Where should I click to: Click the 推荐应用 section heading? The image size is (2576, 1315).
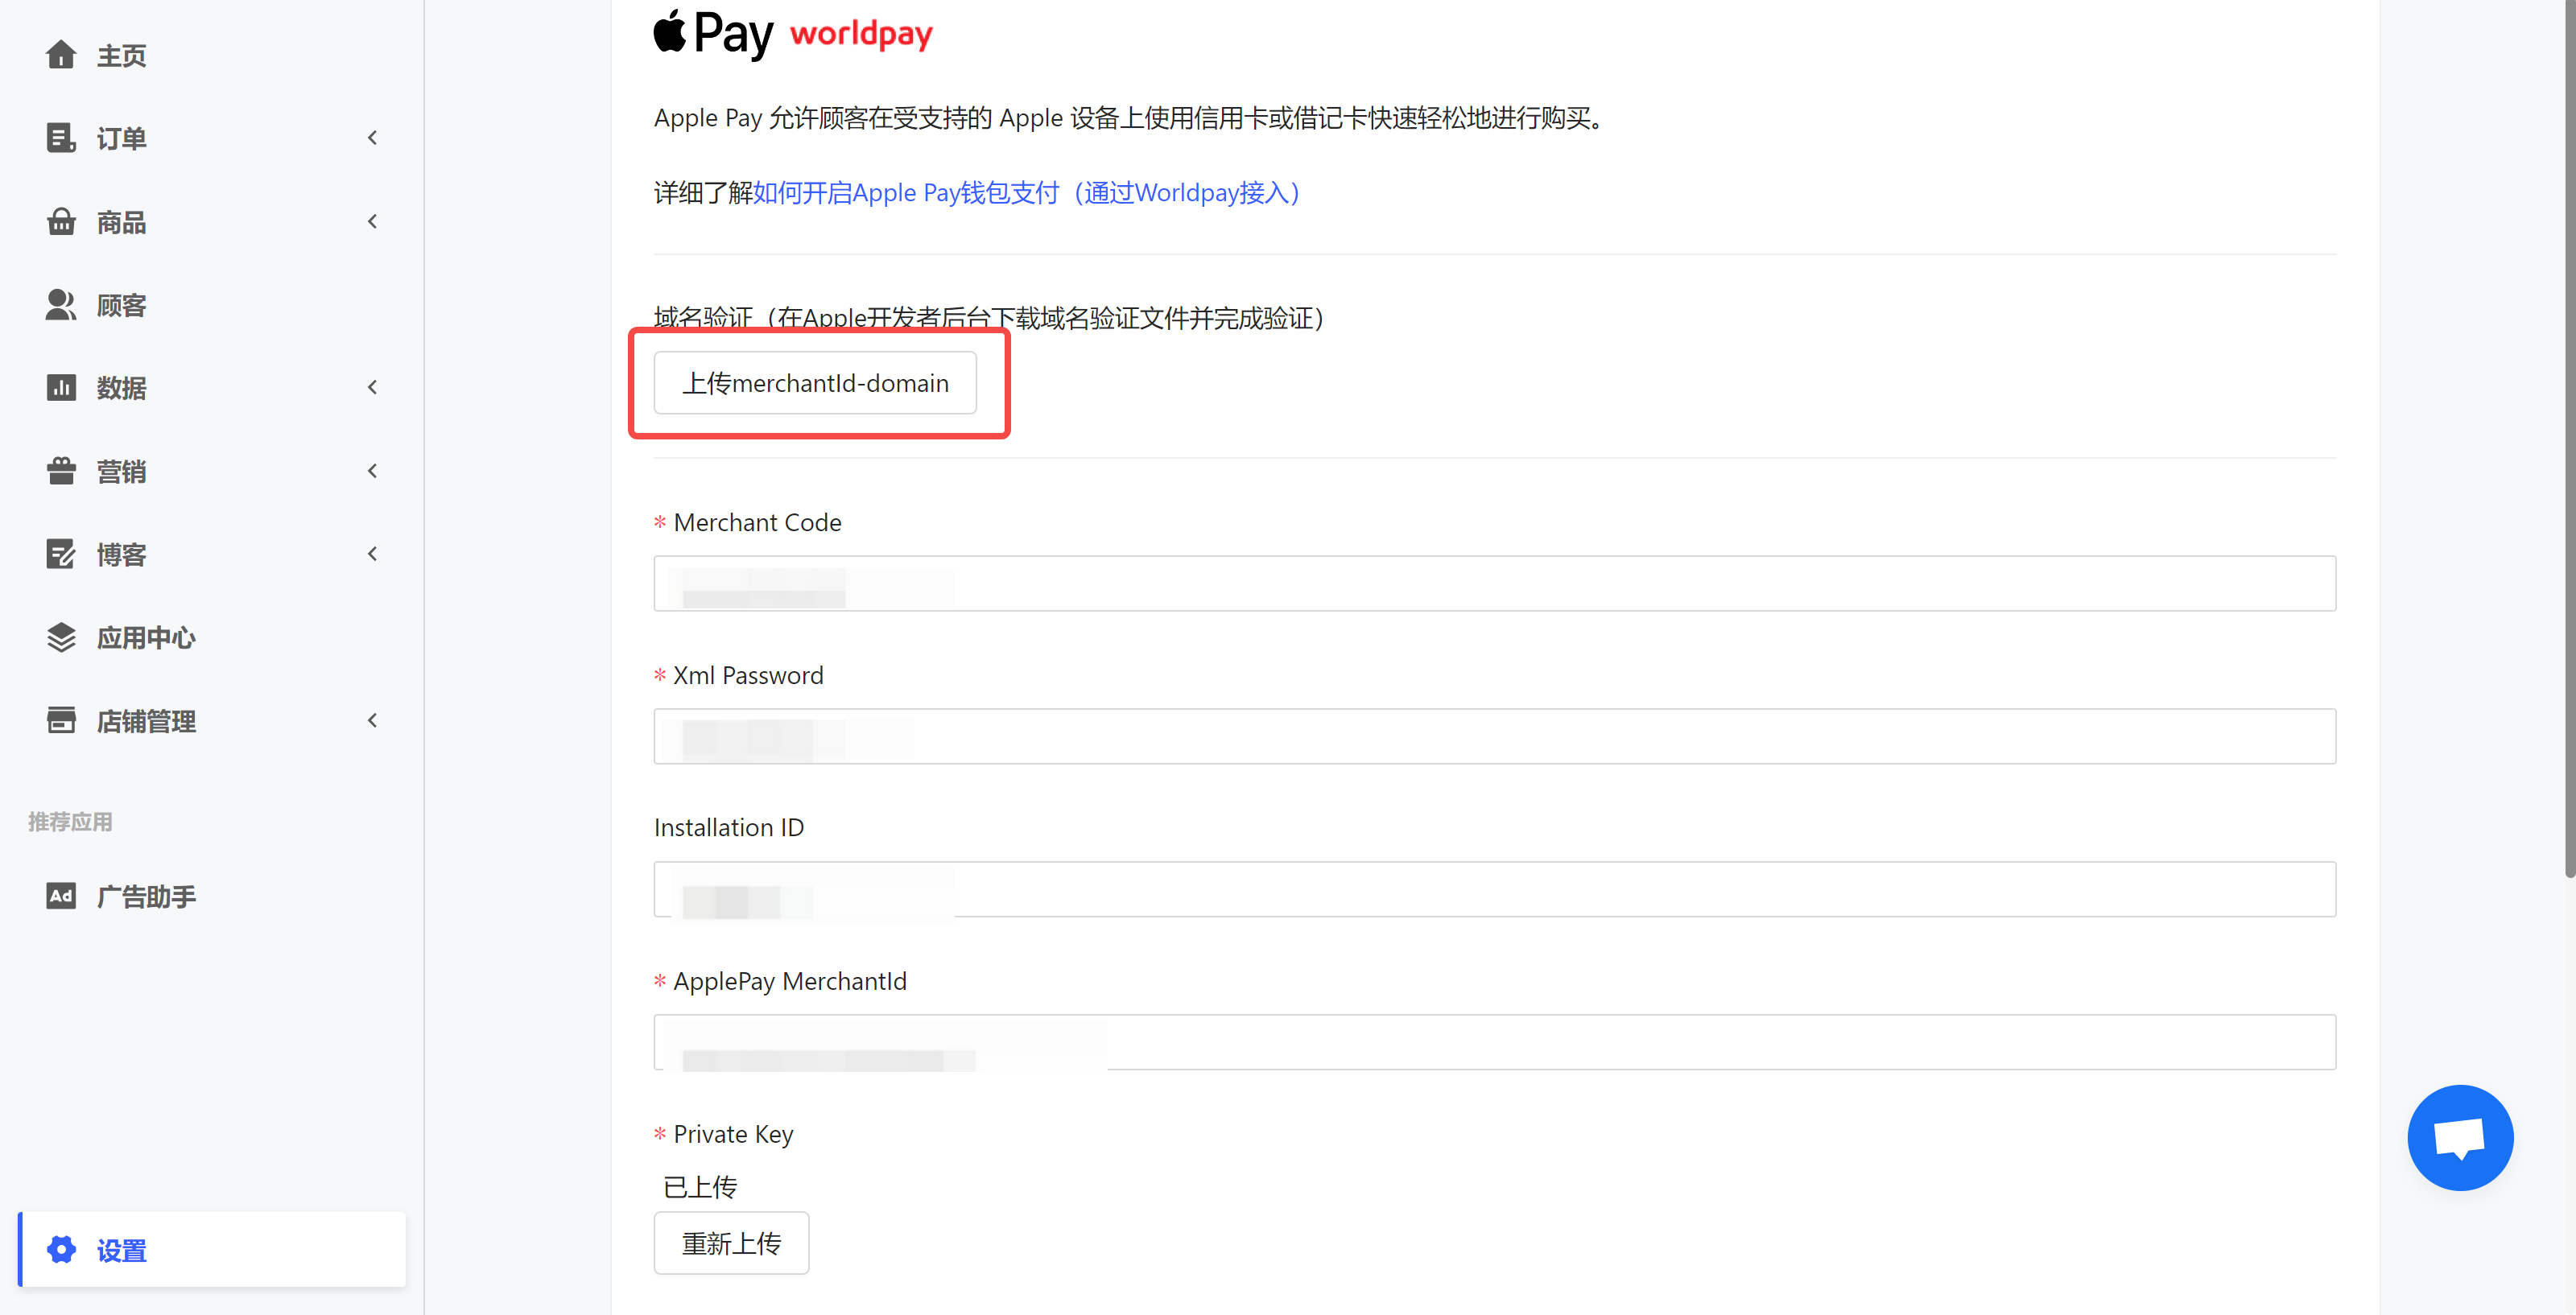click(x=70, y=822)
